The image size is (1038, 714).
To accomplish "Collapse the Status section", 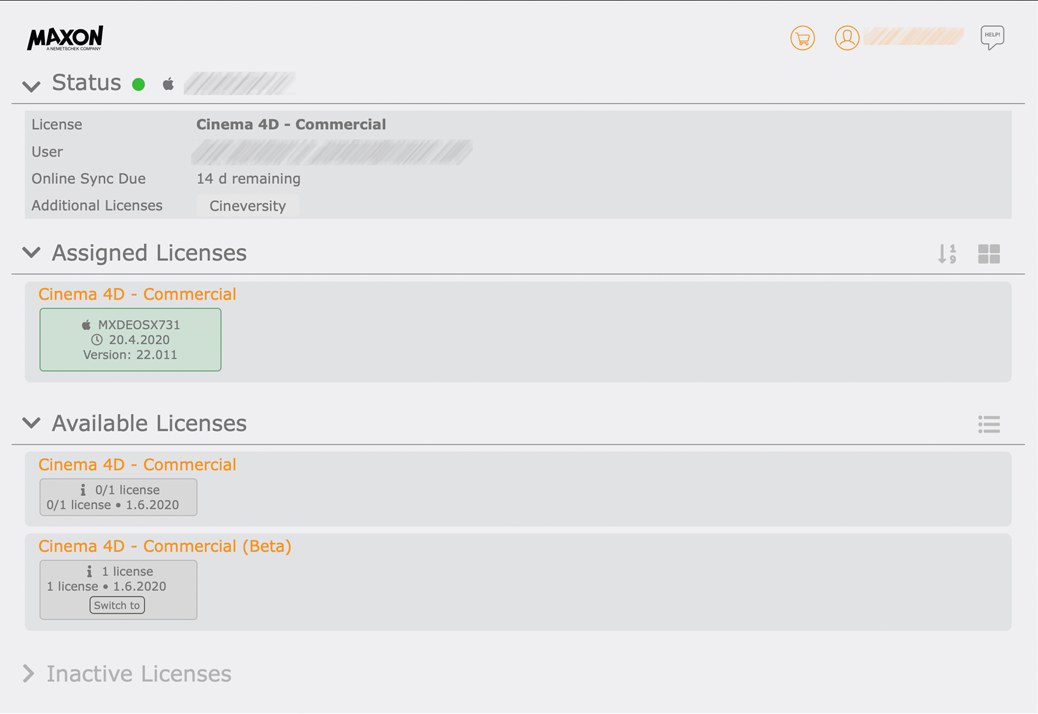I will [31, 85].
